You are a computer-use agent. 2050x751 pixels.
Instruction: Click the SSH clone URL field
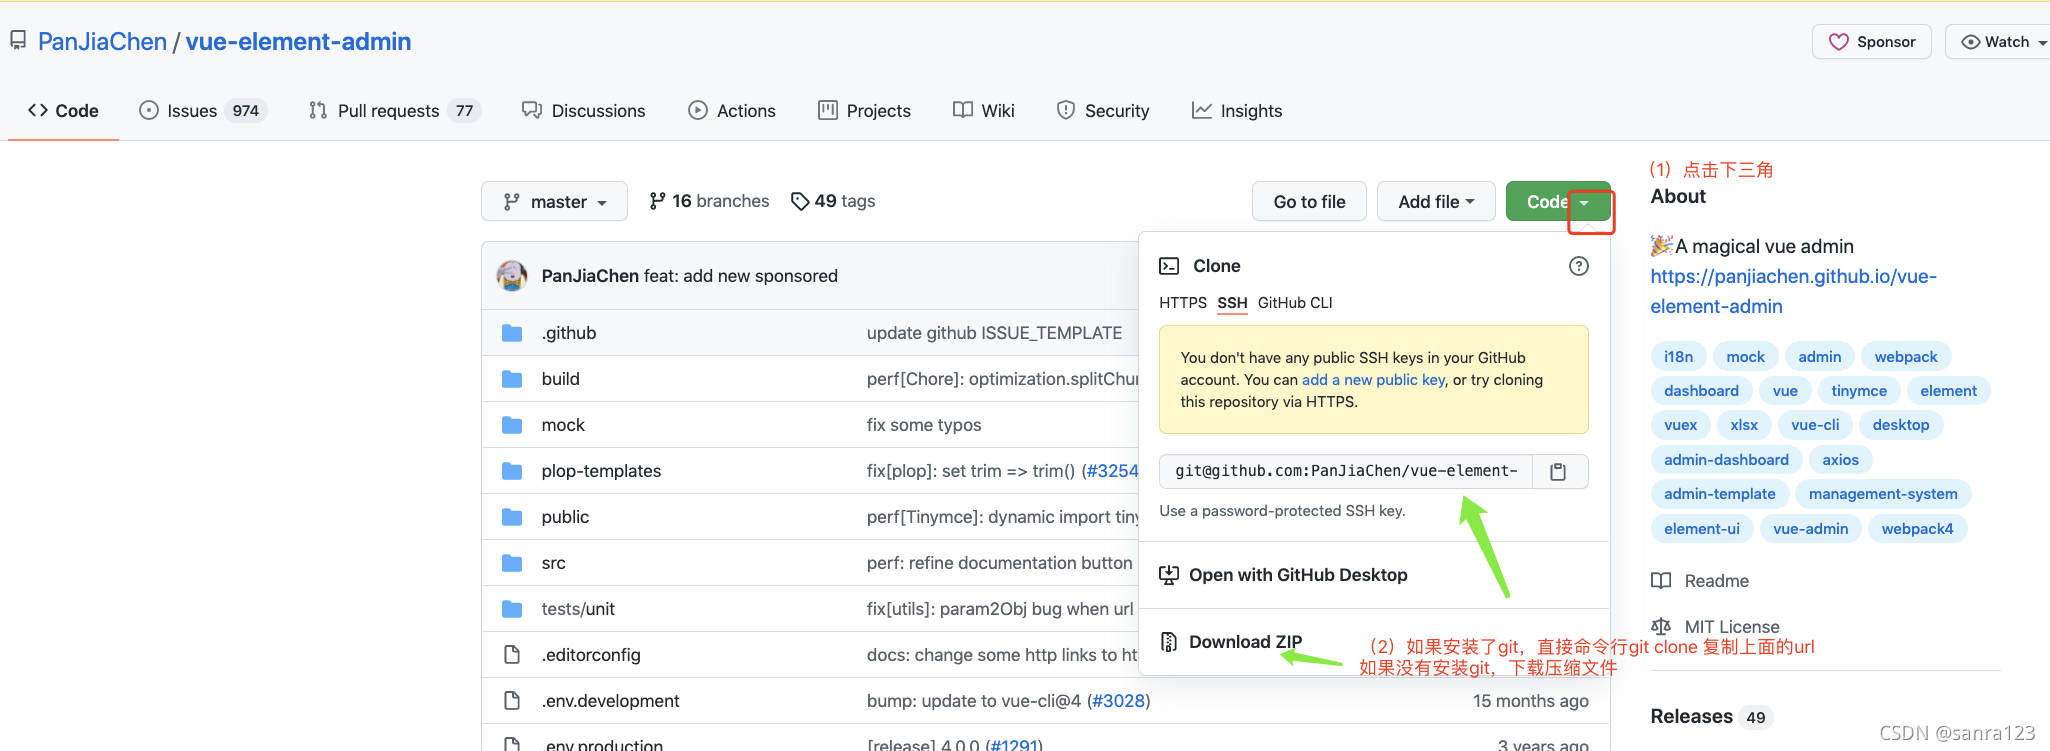[x=1346, y=471]
